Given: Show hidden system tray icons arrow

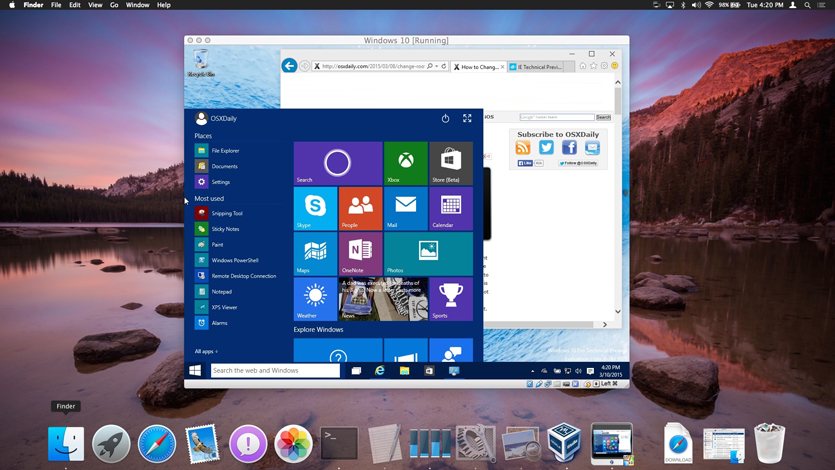Looking at the screenshot, I should click(x=532, y=371).
